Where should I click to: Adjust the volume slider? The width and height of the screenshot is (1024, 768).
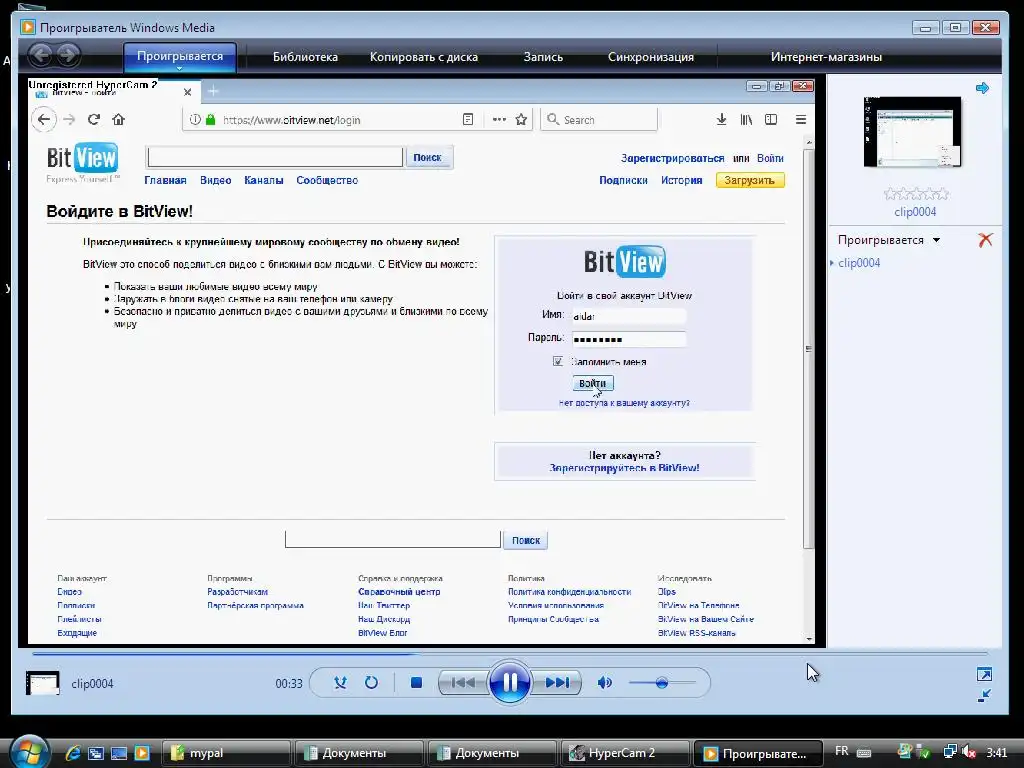662,683
